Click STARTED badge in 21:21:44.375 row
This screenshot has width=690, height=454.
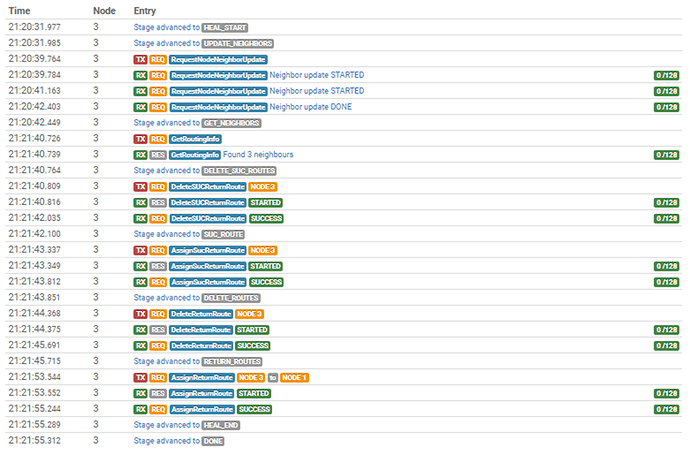tap(252, 330)
